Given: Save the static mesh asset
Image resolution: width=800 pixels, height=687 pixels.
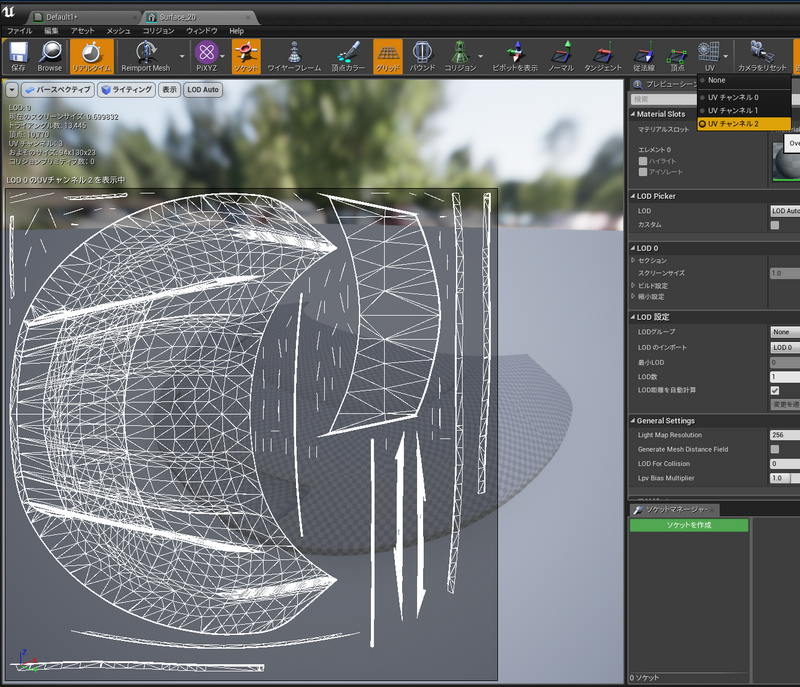Looking at the screenshot, I should pyautogui.click(x=18, y=57).
